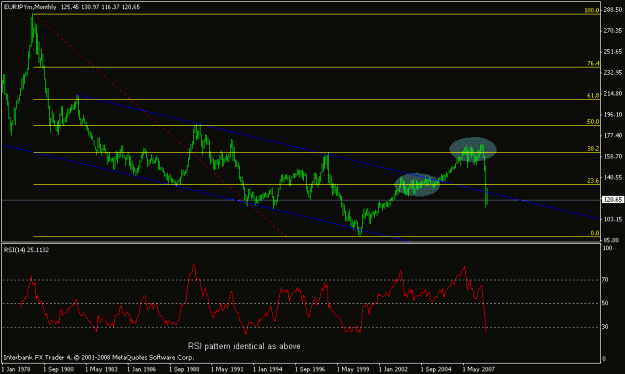
Task: Click the 1 Sep 1988 date label
Action: coord(184,369)
